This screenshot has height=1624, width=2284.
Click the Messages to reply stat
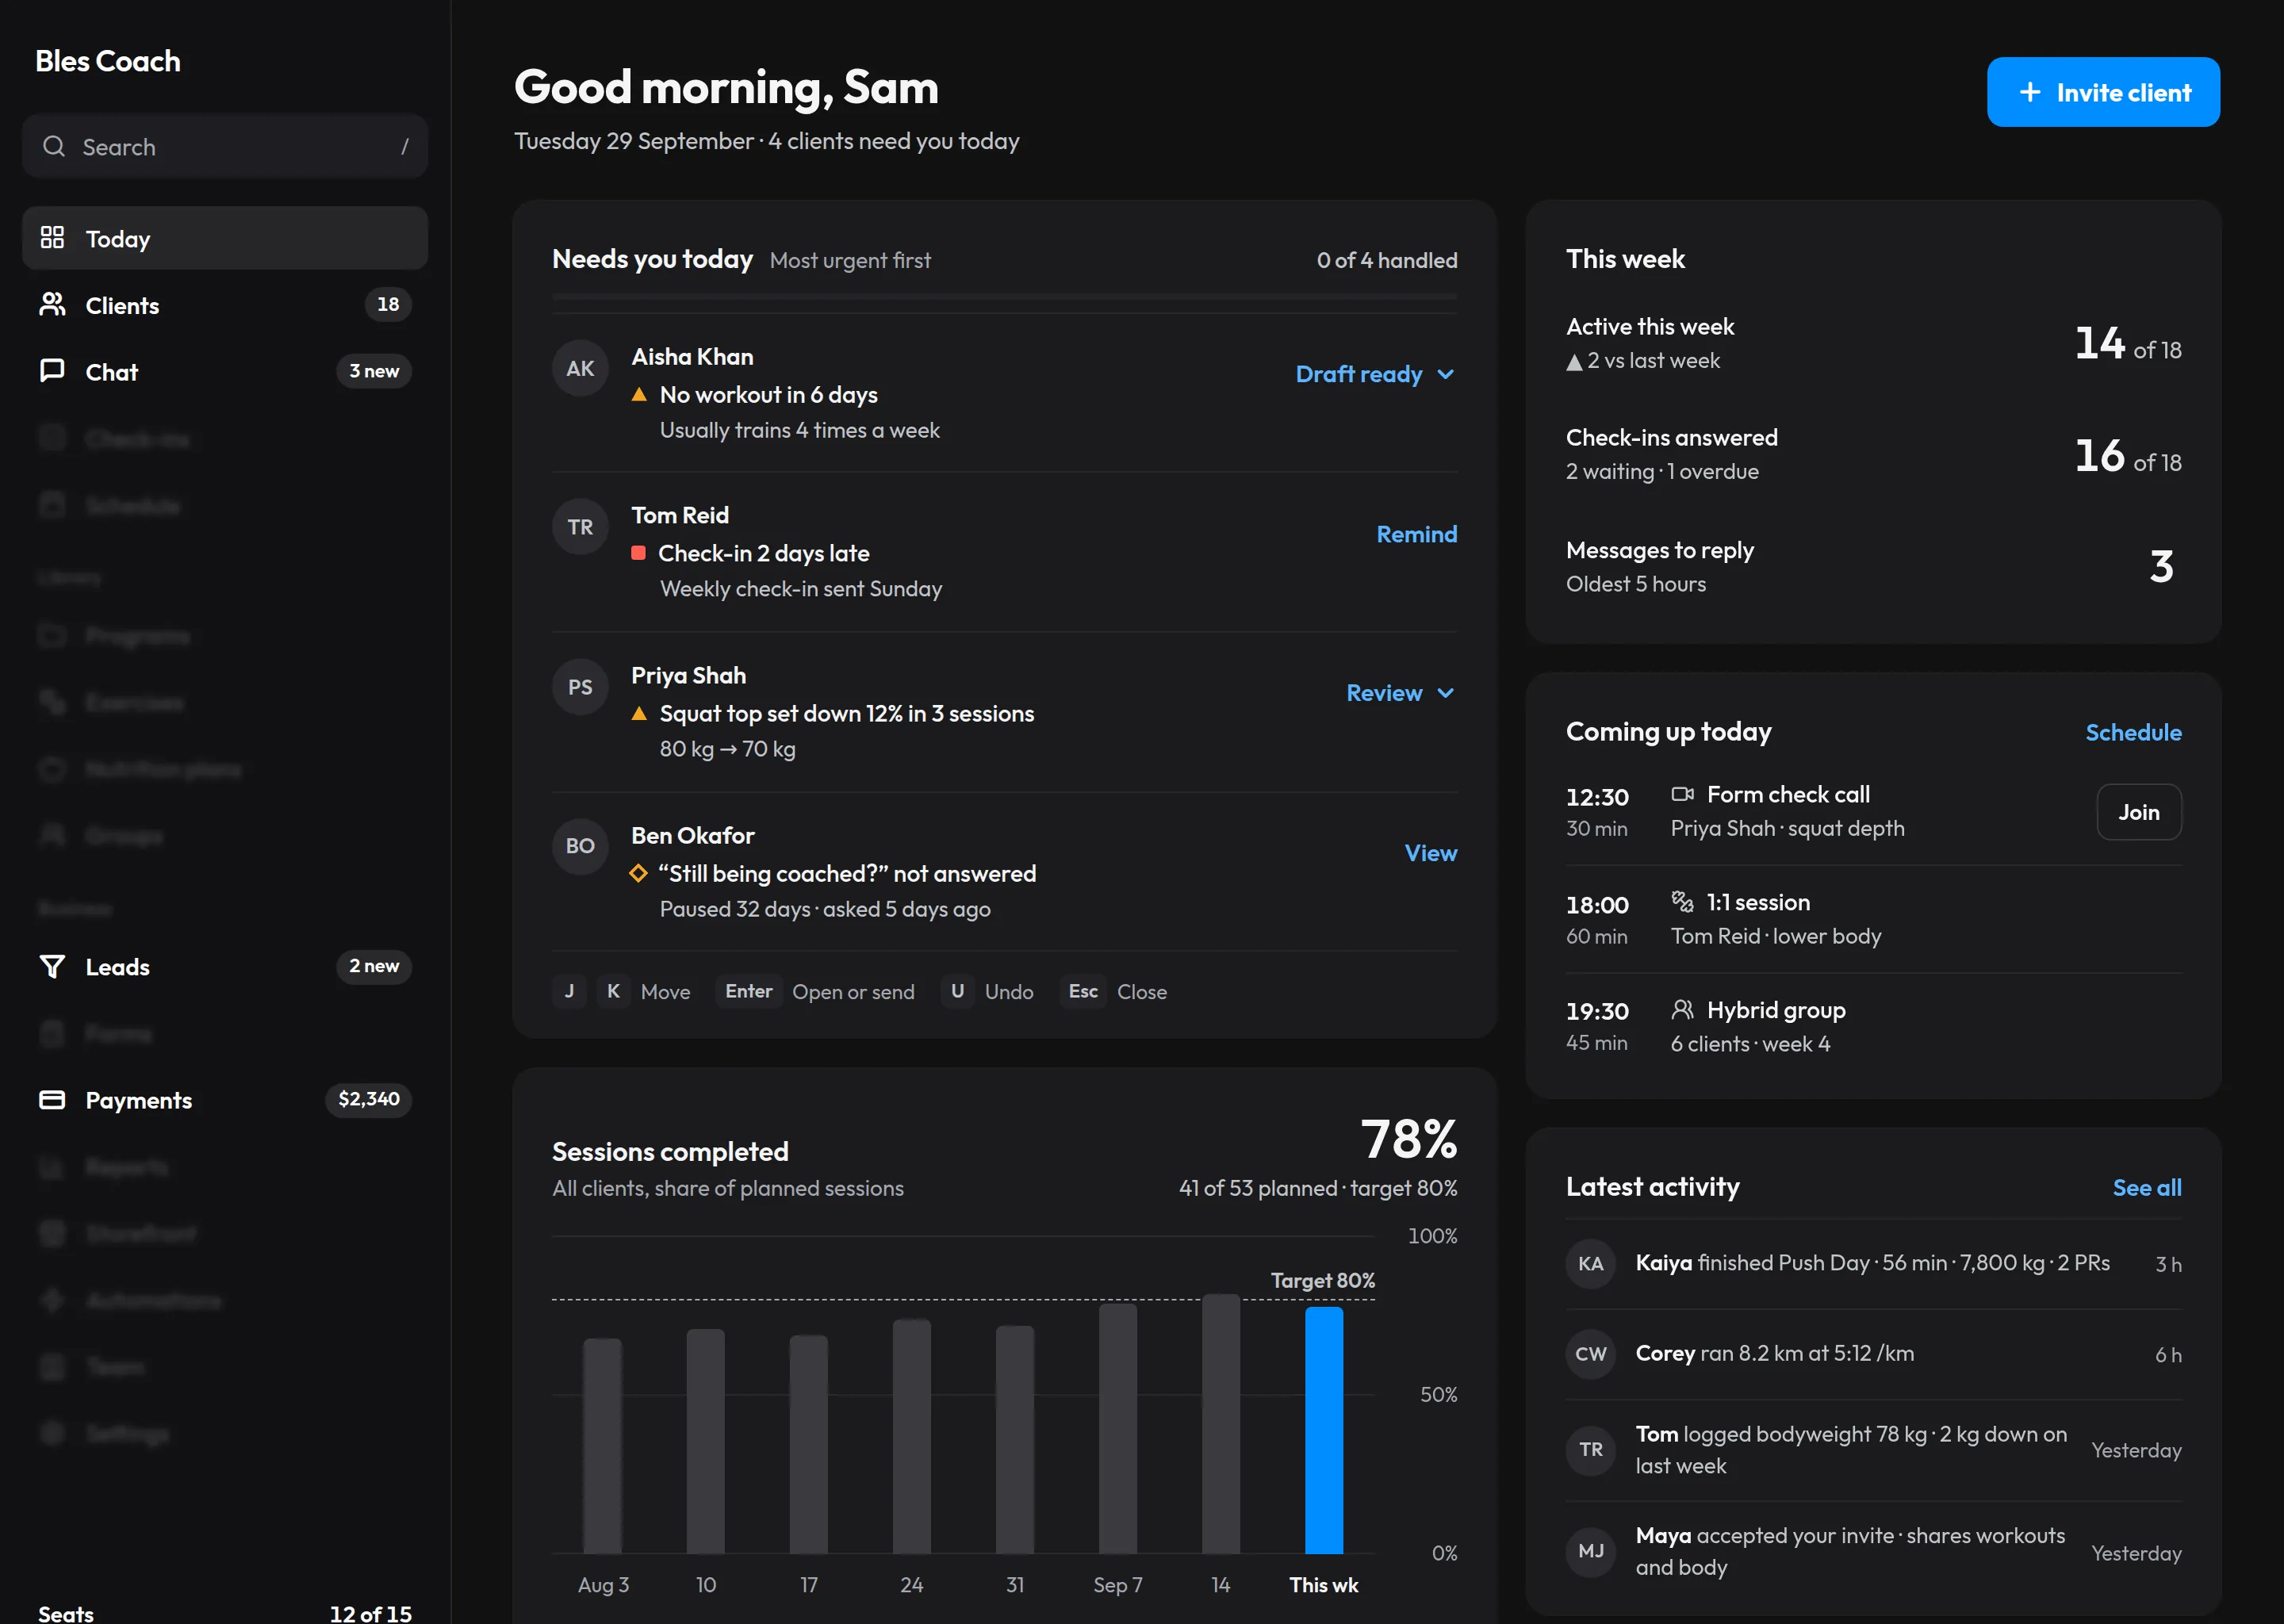1873,567
